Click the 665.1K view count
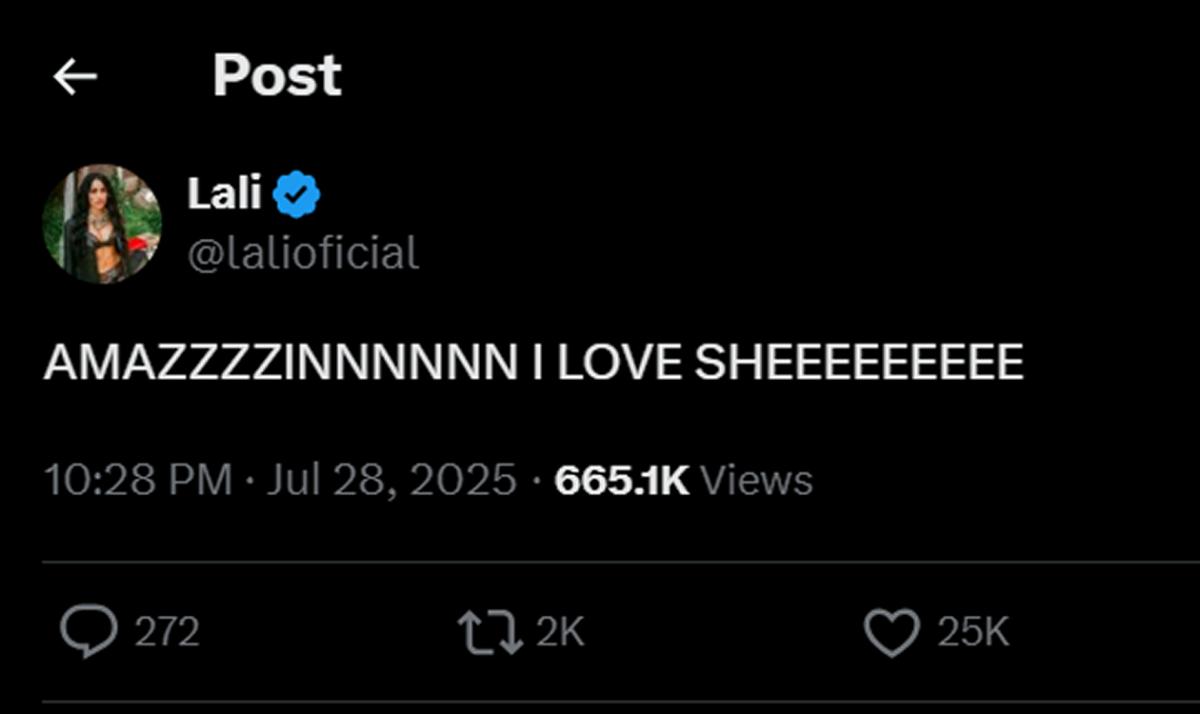This screenshot has height=714, width=1200. click(622, 480)
